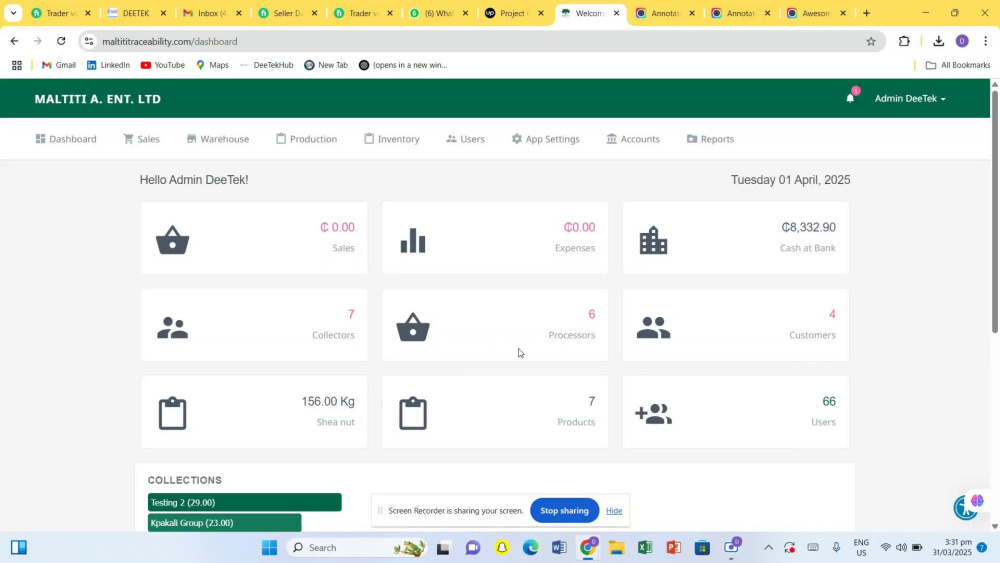Open the Accounts menu
1000x563 pixels.
[x=633, y=139]
